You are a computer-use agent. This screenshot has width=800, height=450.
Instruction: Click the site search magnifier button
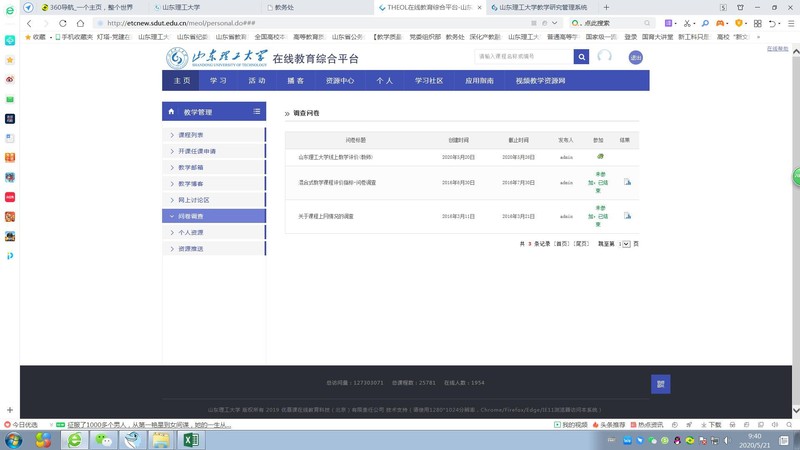pos(581,57)
